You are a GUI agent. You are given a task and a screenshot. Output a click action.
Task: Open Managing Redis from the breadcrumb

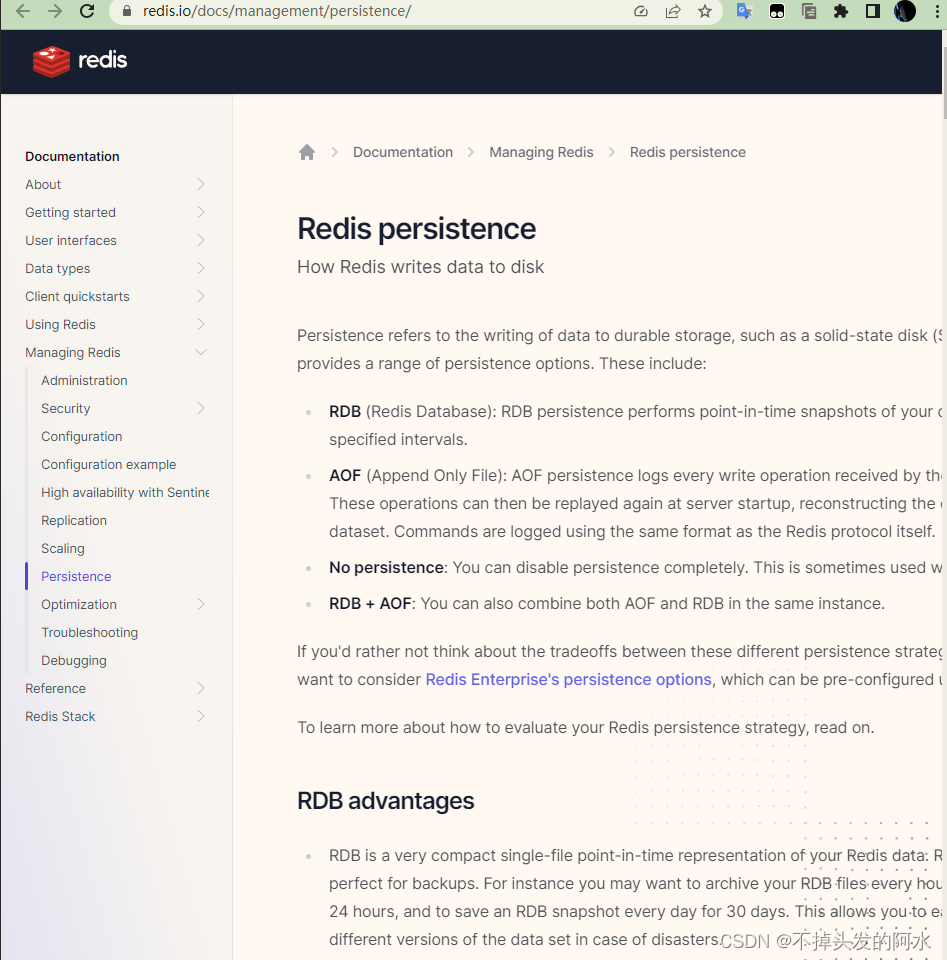541,151
